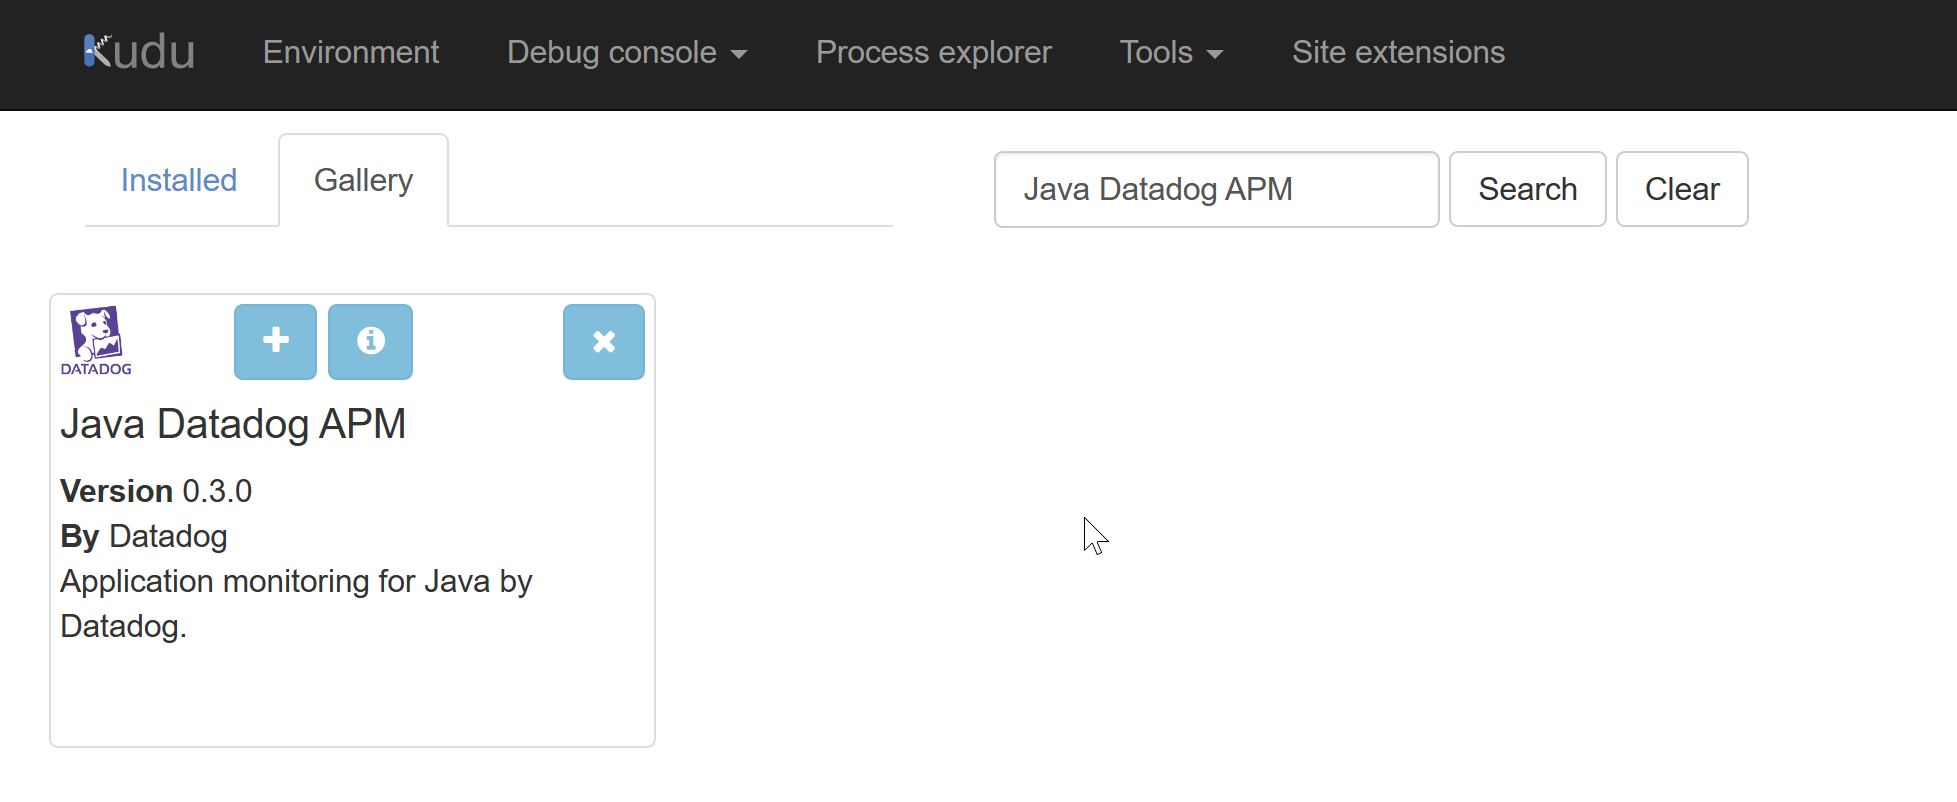Click the Kudu logo
This screenshot has width=1957, height=802.
(139, 52)
